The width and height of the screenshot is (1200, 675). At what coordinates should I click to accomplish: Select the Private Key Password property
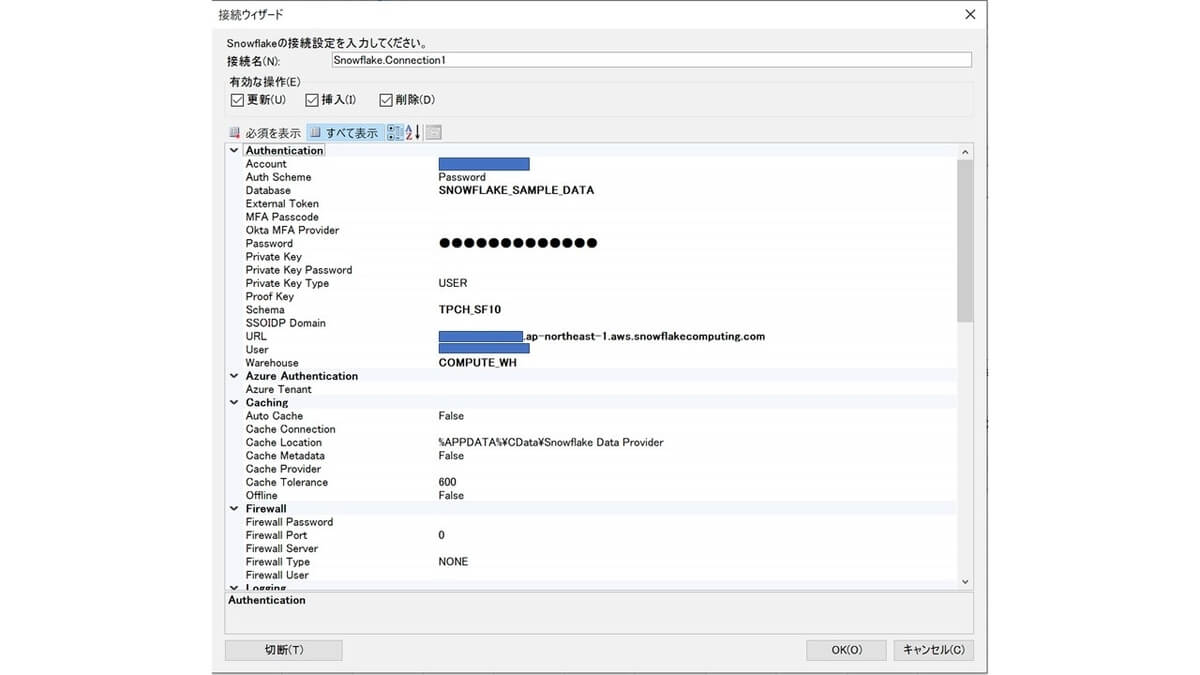[299, 270]
